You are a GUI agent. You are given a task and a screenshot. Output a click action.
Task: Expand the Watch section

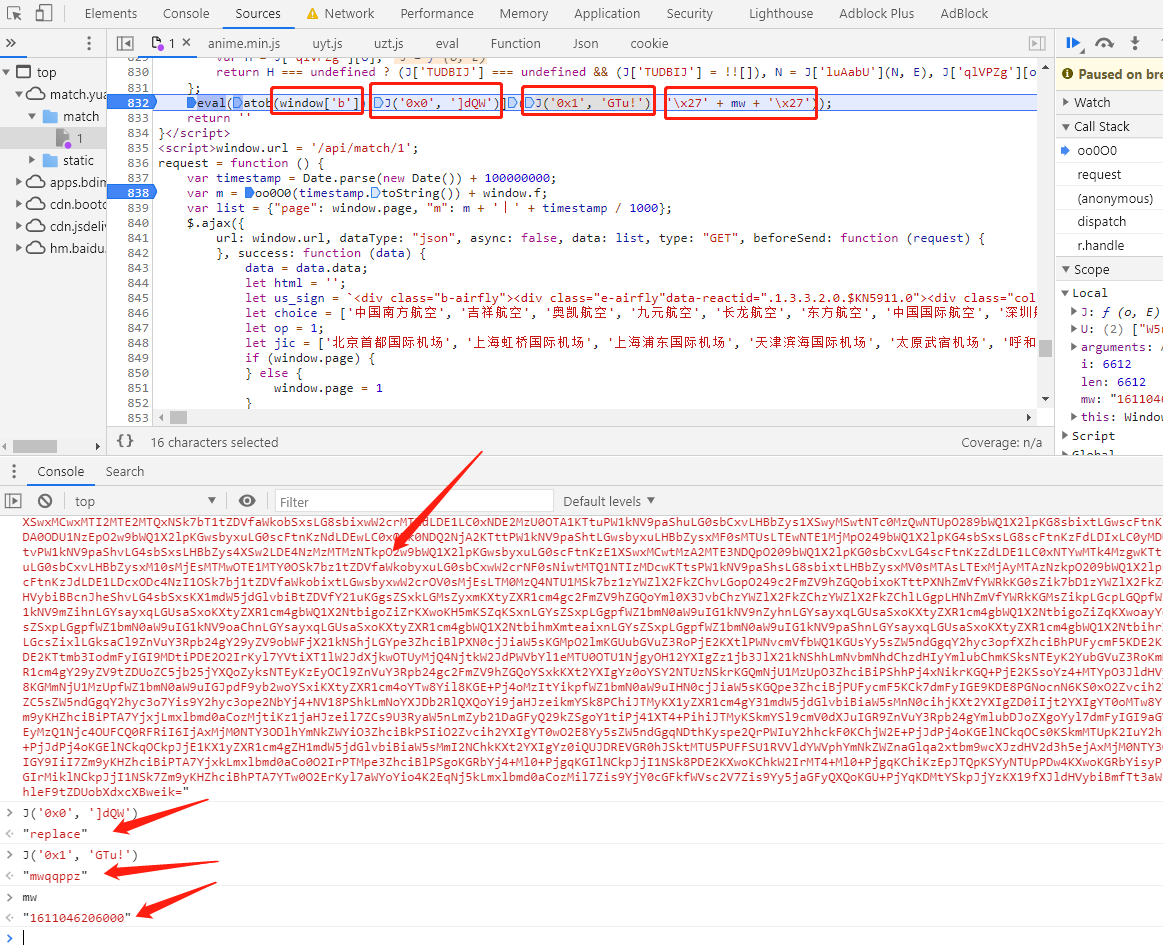point(1091,102)
